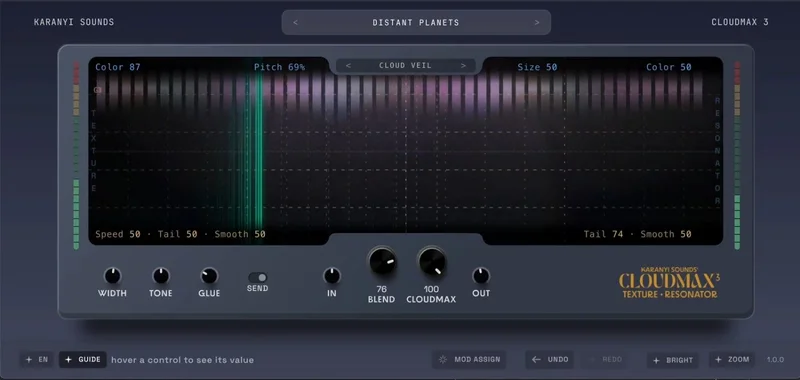
Task: Click the 1.0.0 version number
Action: point(776,360)
